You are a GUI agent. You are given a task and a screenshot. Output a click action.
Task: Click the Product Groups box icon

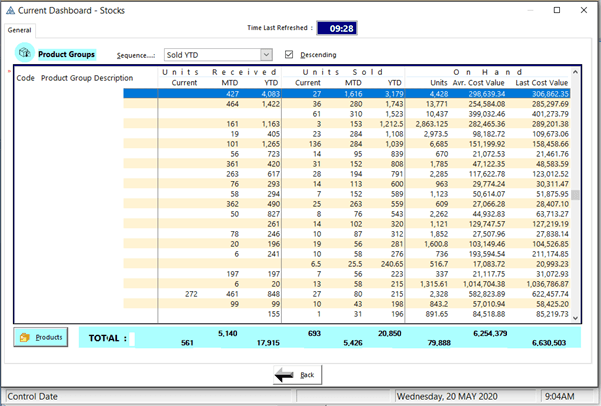tap(25, 53)
